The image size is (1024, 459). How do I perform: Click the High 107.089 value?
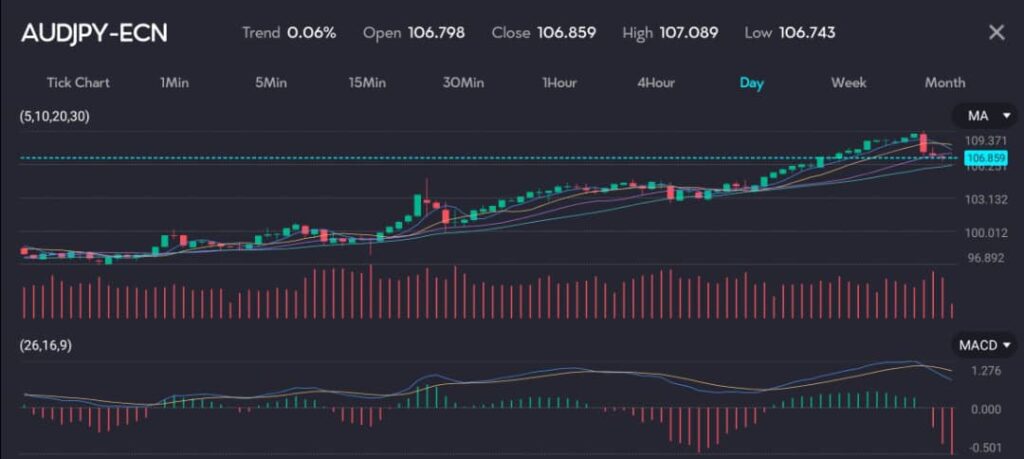[688, 33]
